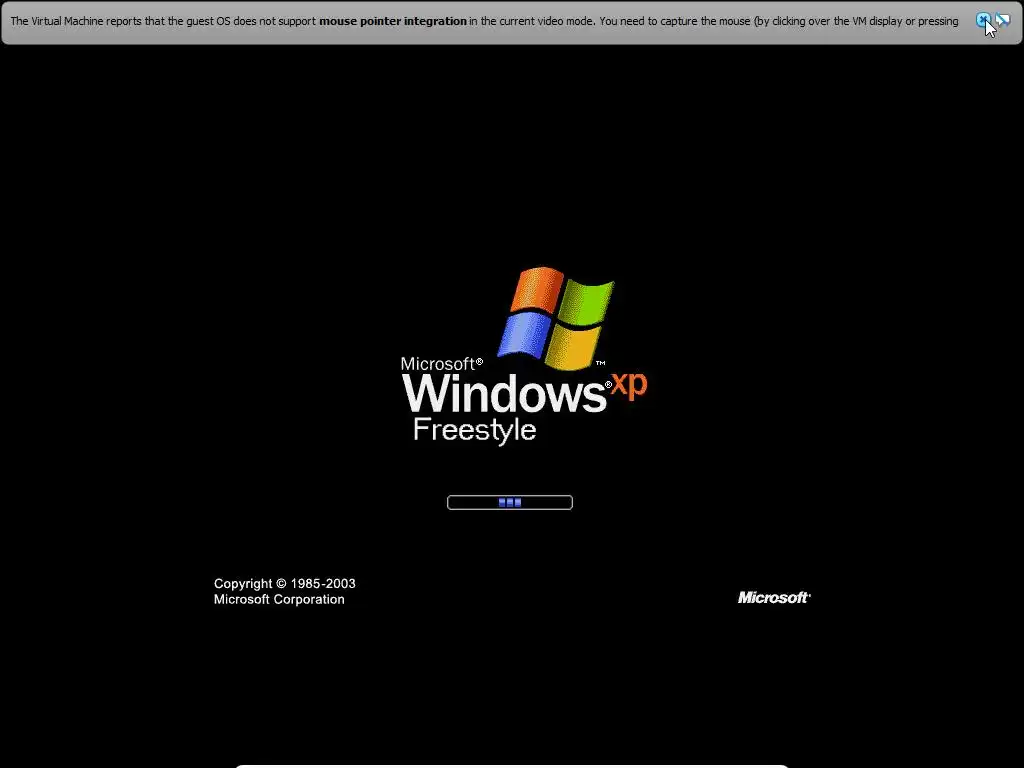Click the large 'Windows' wordmark
Viewport: 1024px width, 768px height.
(504, 394)
